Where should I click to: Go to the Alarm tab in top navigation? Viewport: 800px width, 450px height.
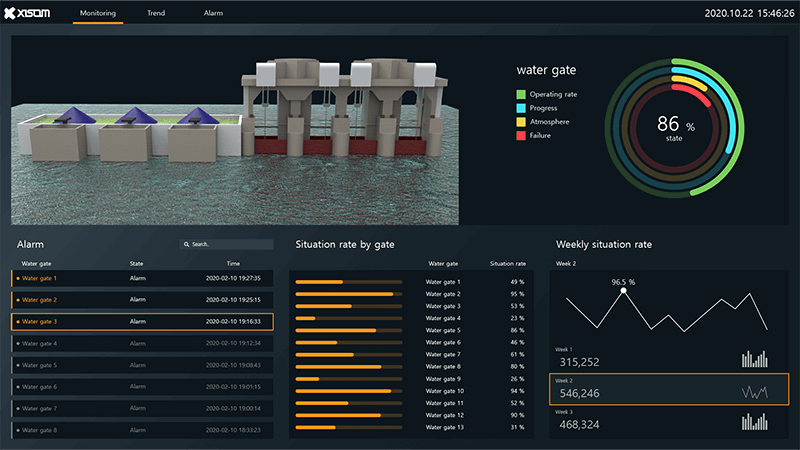(x=213, y=14)
